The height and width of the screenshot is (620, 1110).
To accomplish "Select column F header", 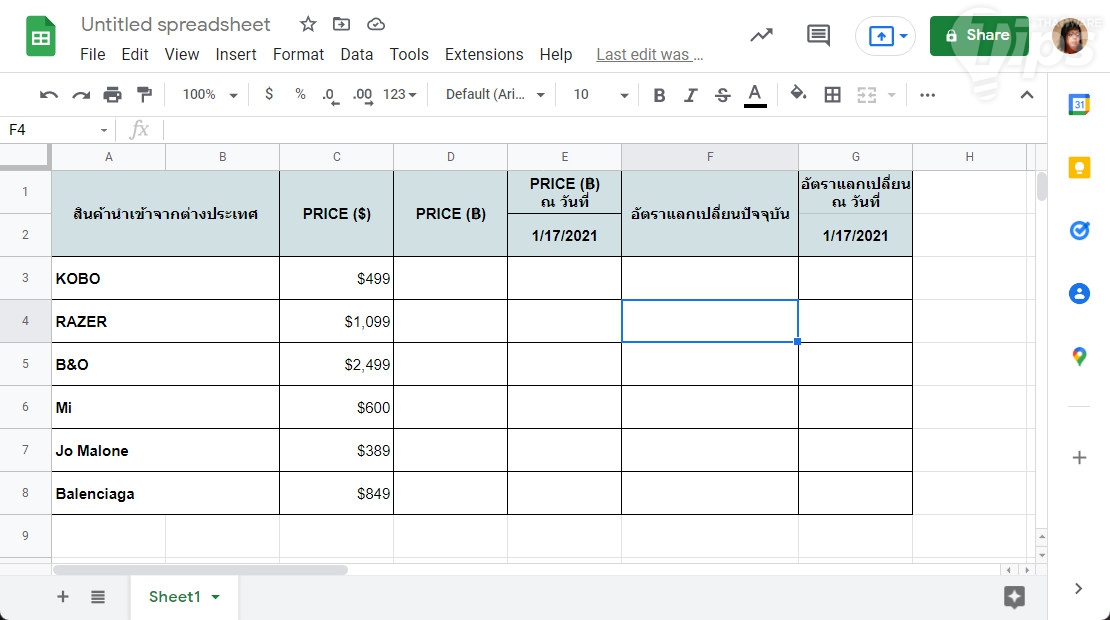I will pos(710,157).
